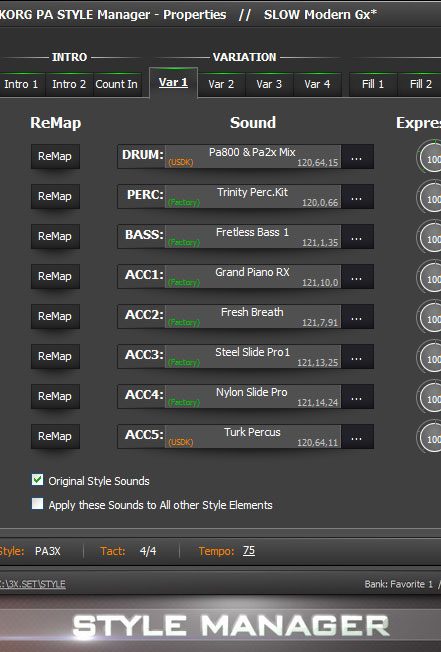Uncheck Original Style Sounds checkbox

(37, 480)
